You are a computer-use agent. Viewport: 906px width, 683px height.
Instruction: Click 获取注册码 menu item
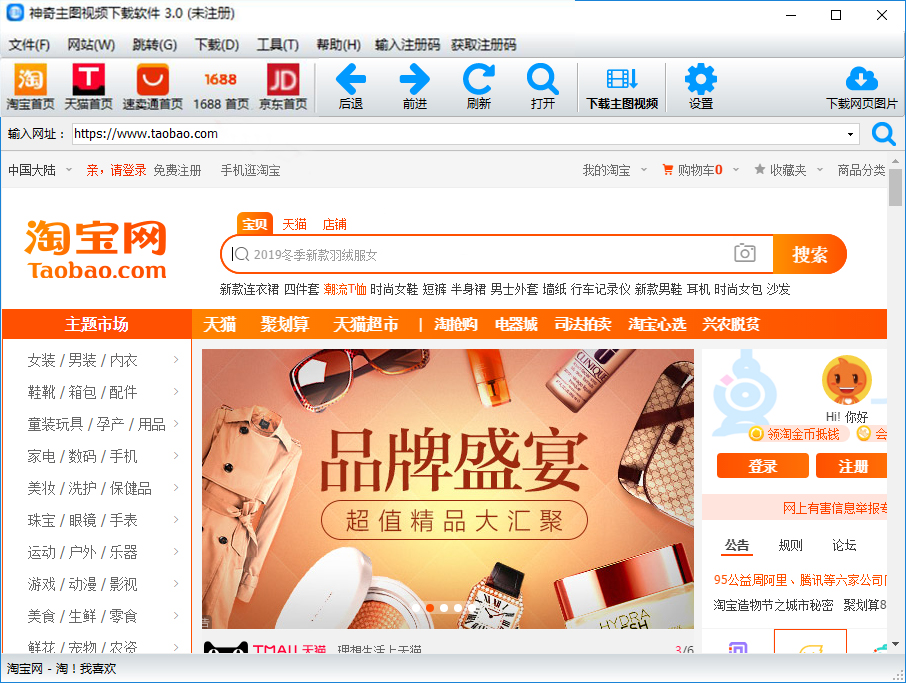coord(484,44)
